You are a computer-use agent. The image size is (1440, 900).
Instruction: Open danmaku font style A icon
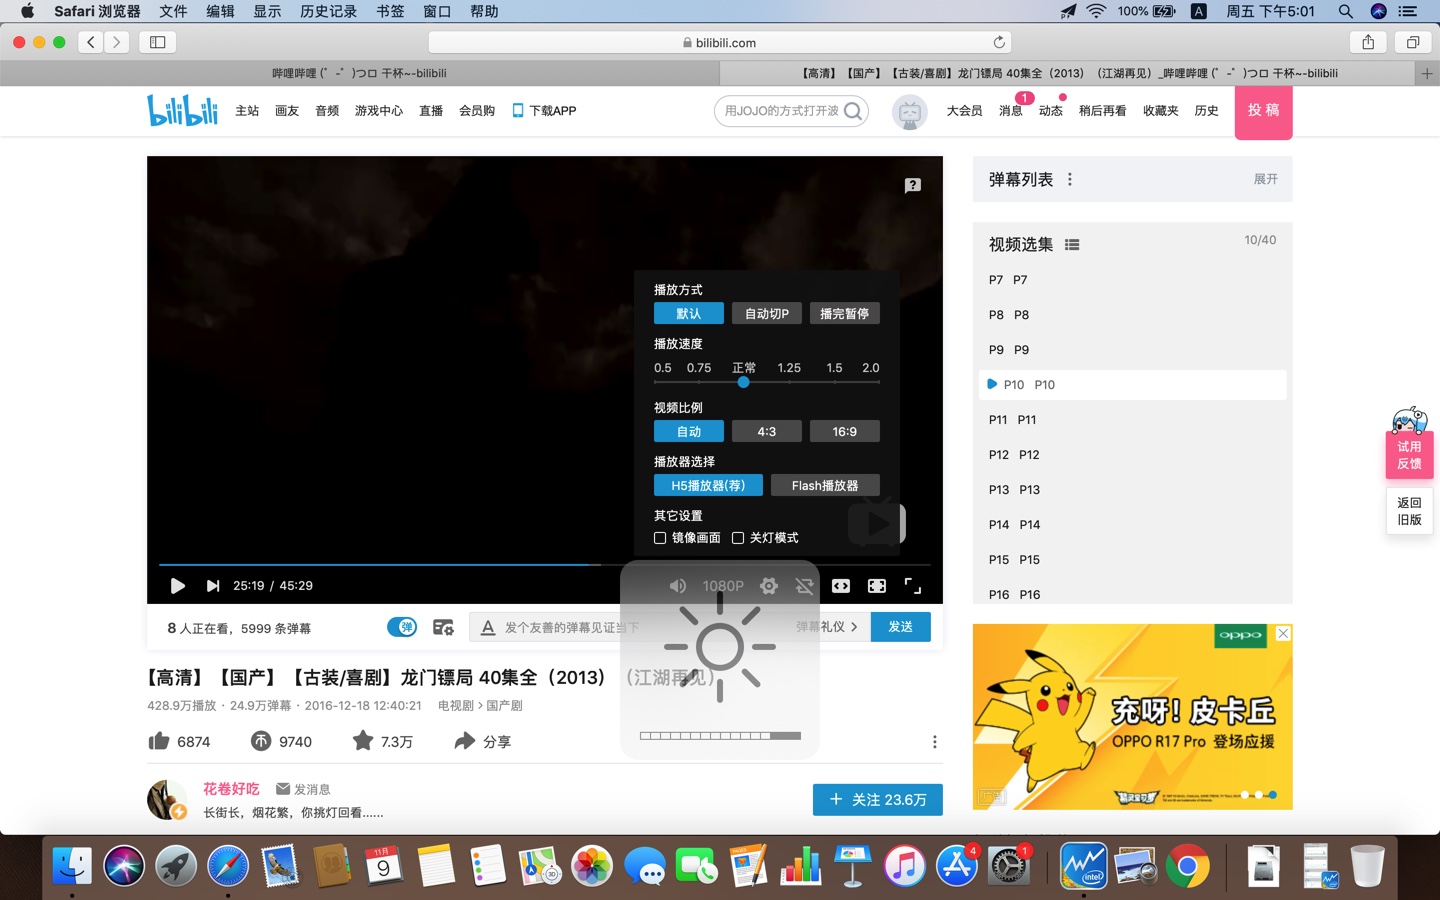click(488, 627)
